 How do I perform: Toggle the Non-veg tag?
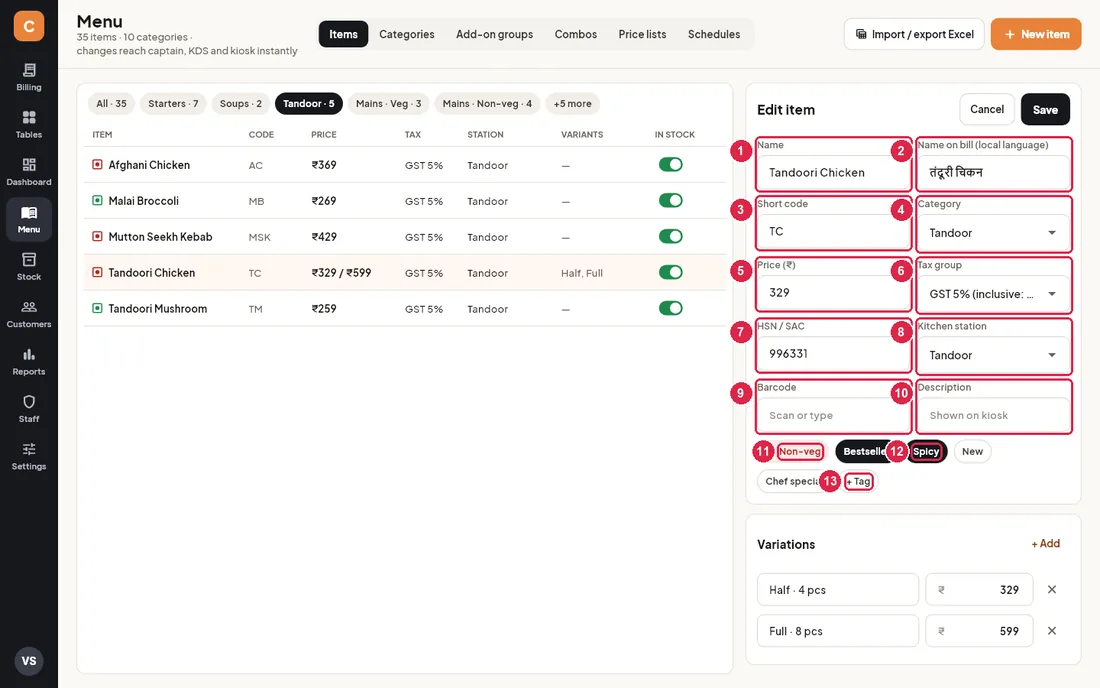pos(800,452)
